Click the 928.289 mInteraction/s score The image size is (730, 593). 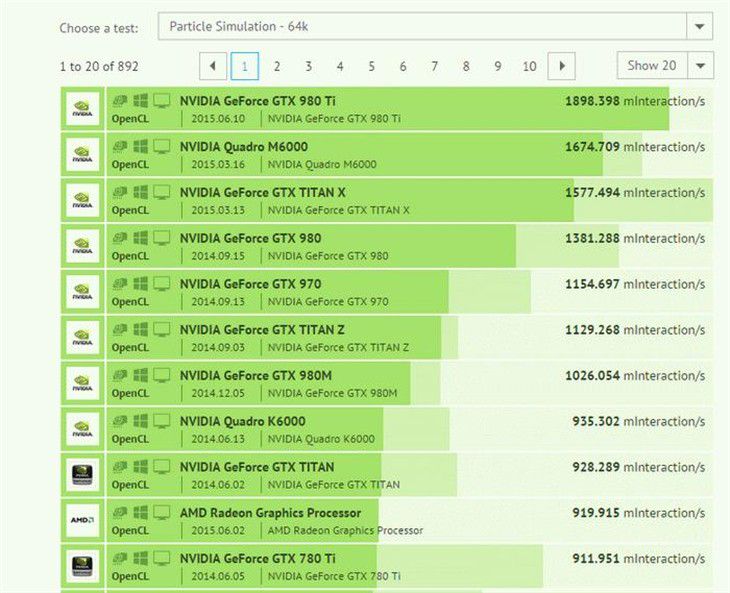click(639, 467)
